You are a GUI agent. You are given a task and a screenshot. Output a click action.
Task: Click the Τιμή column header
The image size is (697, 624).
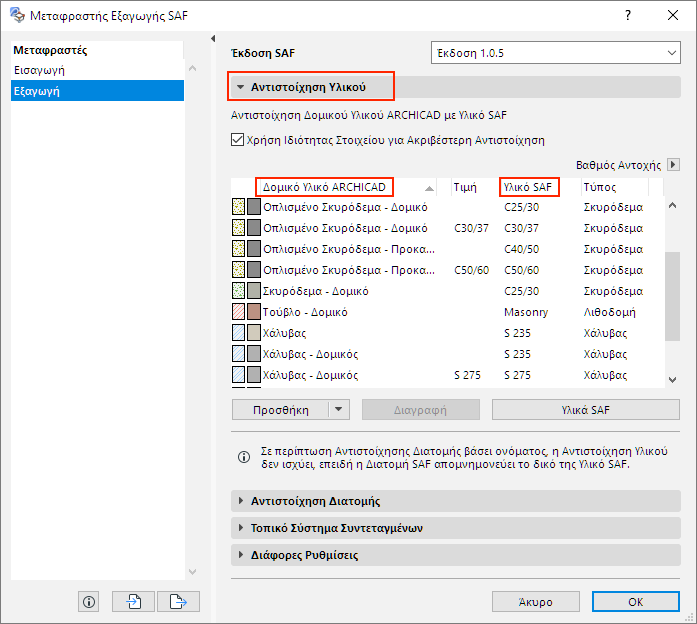coord(465,187)
